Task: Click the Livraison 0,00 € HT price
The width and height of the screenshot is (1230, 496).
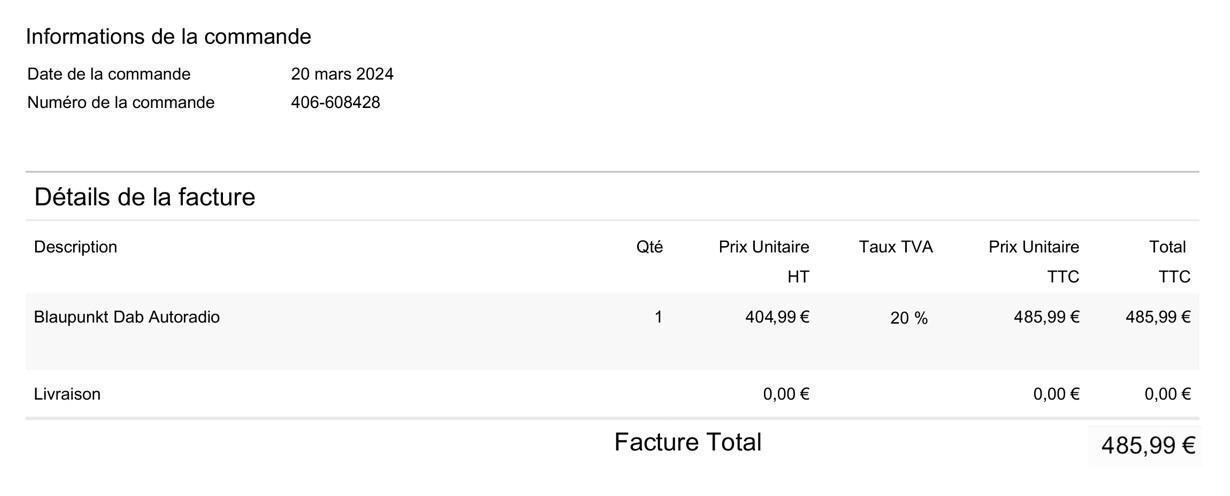Action: 786,394
